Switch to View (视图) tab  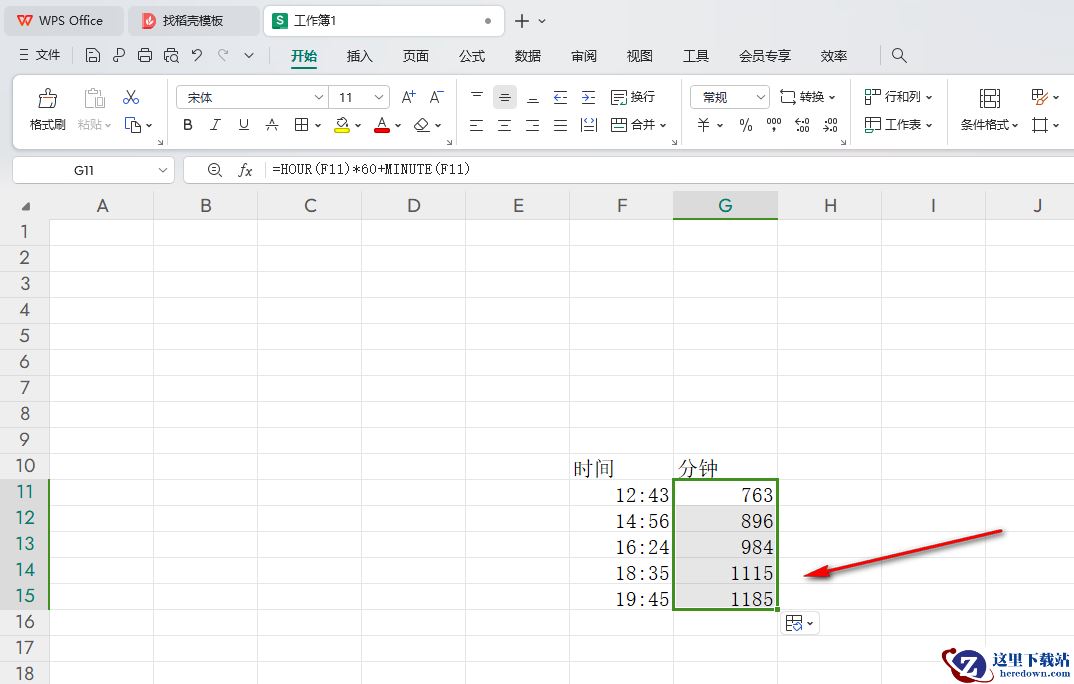point(640,56)
